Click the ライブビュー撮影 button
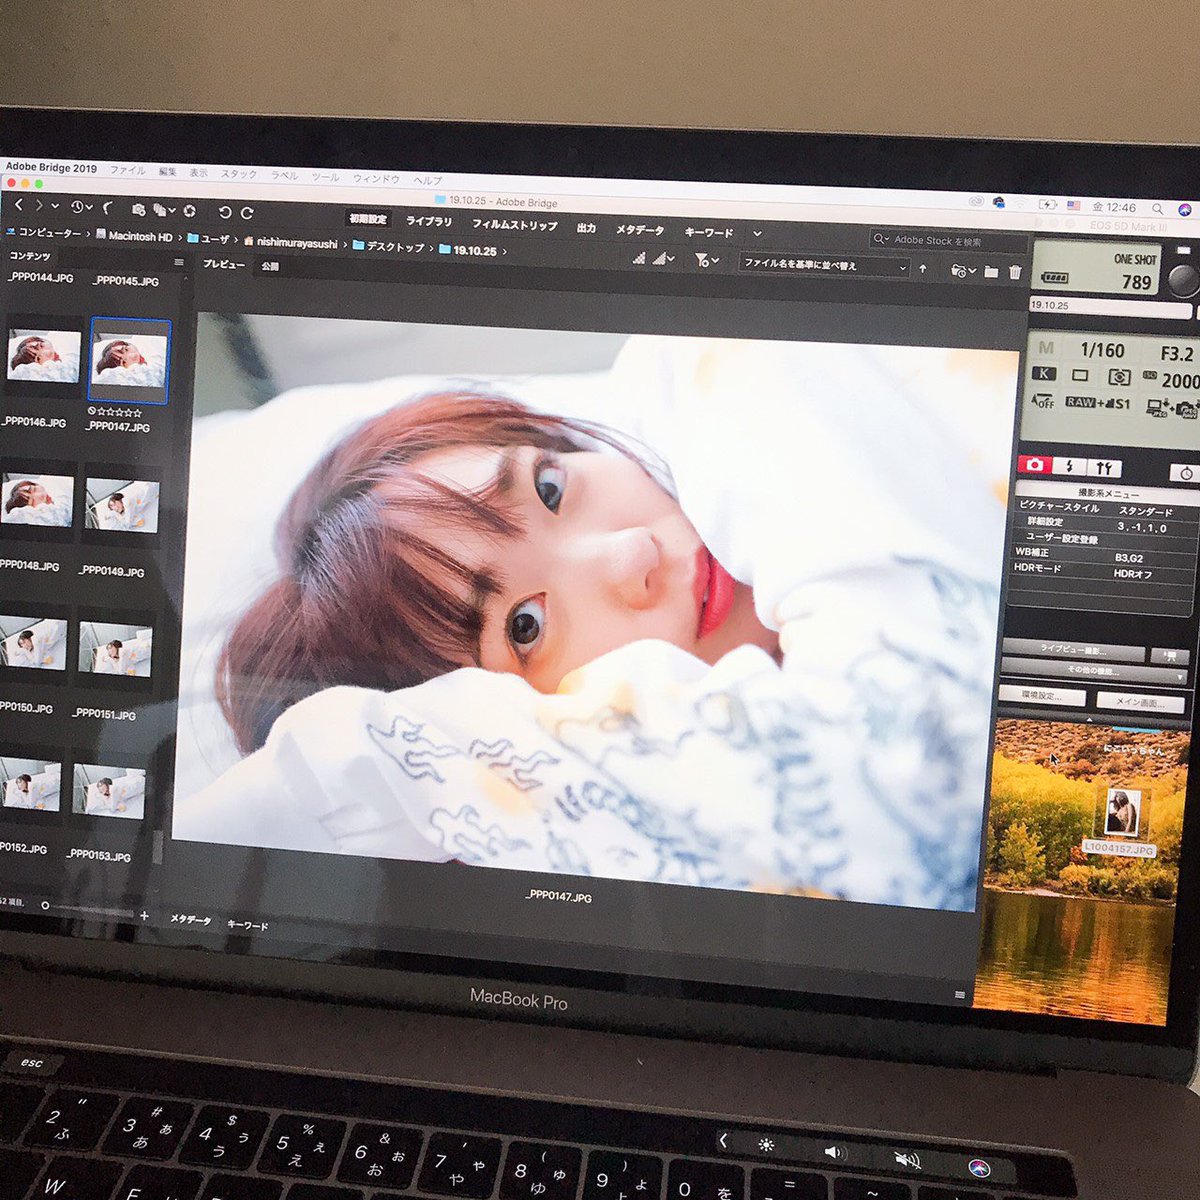This screenshot has height=1200, width=1200. tap(1073, 651)
